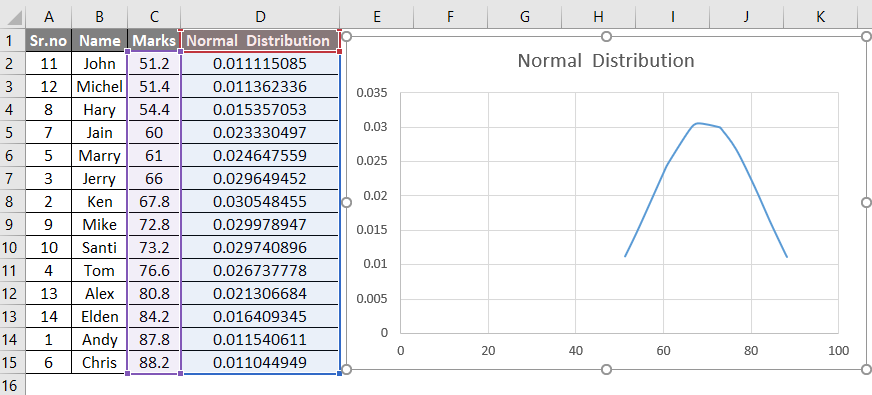Click the cell with 0.030548455
The height and width of the screenshot is (395, 872).
point(260,201)
